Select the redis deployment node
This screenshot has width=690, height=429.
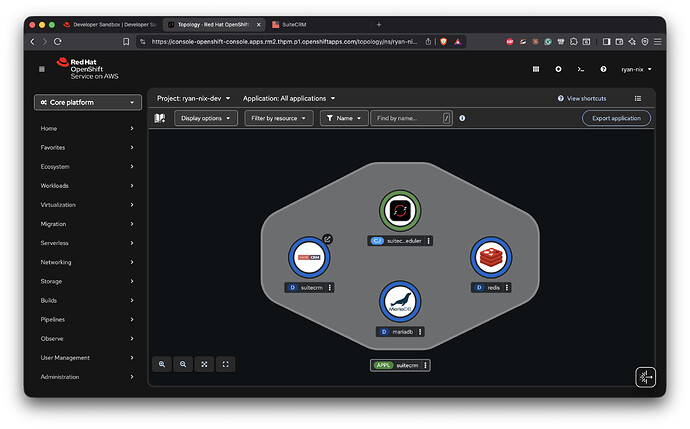coord(491,257)
